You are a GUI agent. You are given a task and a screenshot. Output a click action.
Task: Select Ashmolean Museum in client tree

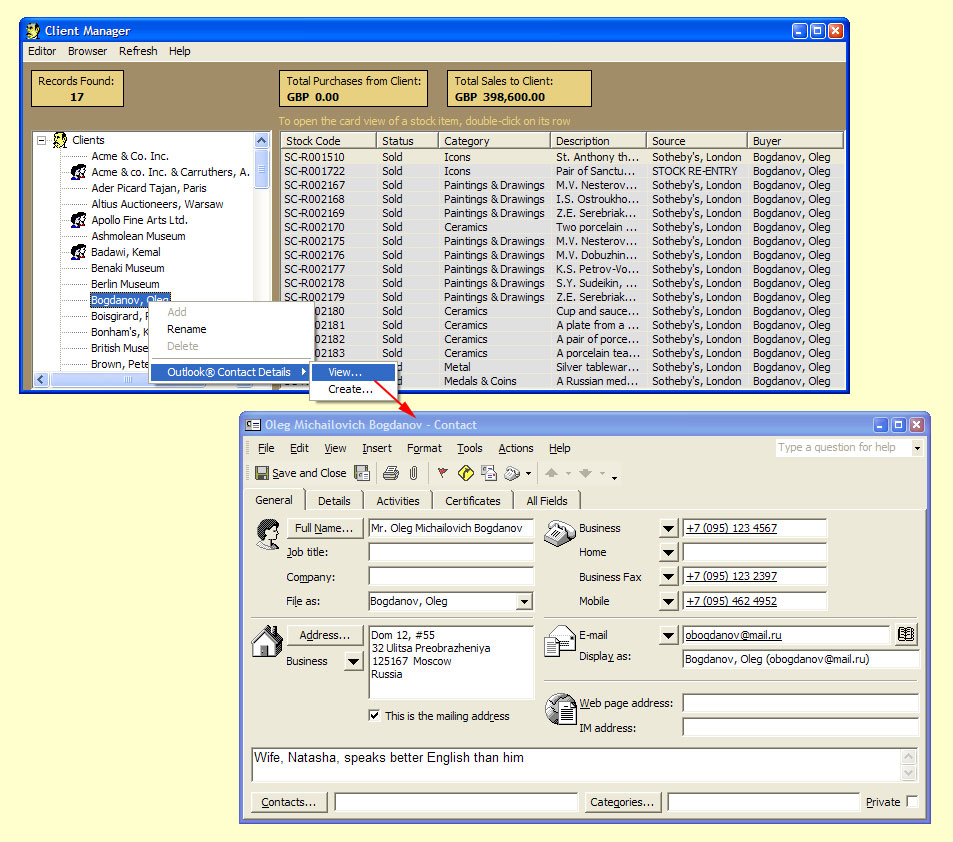coord(138,236)
